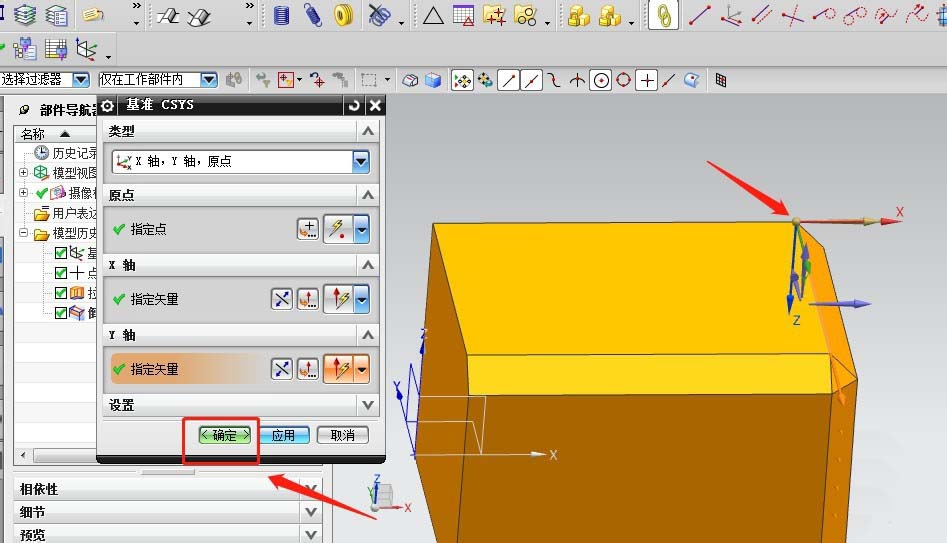Image resolution: width=947 pixels, height=543 pixels.
Task: Click the 取消 button
Action: (x=342, y=435)
